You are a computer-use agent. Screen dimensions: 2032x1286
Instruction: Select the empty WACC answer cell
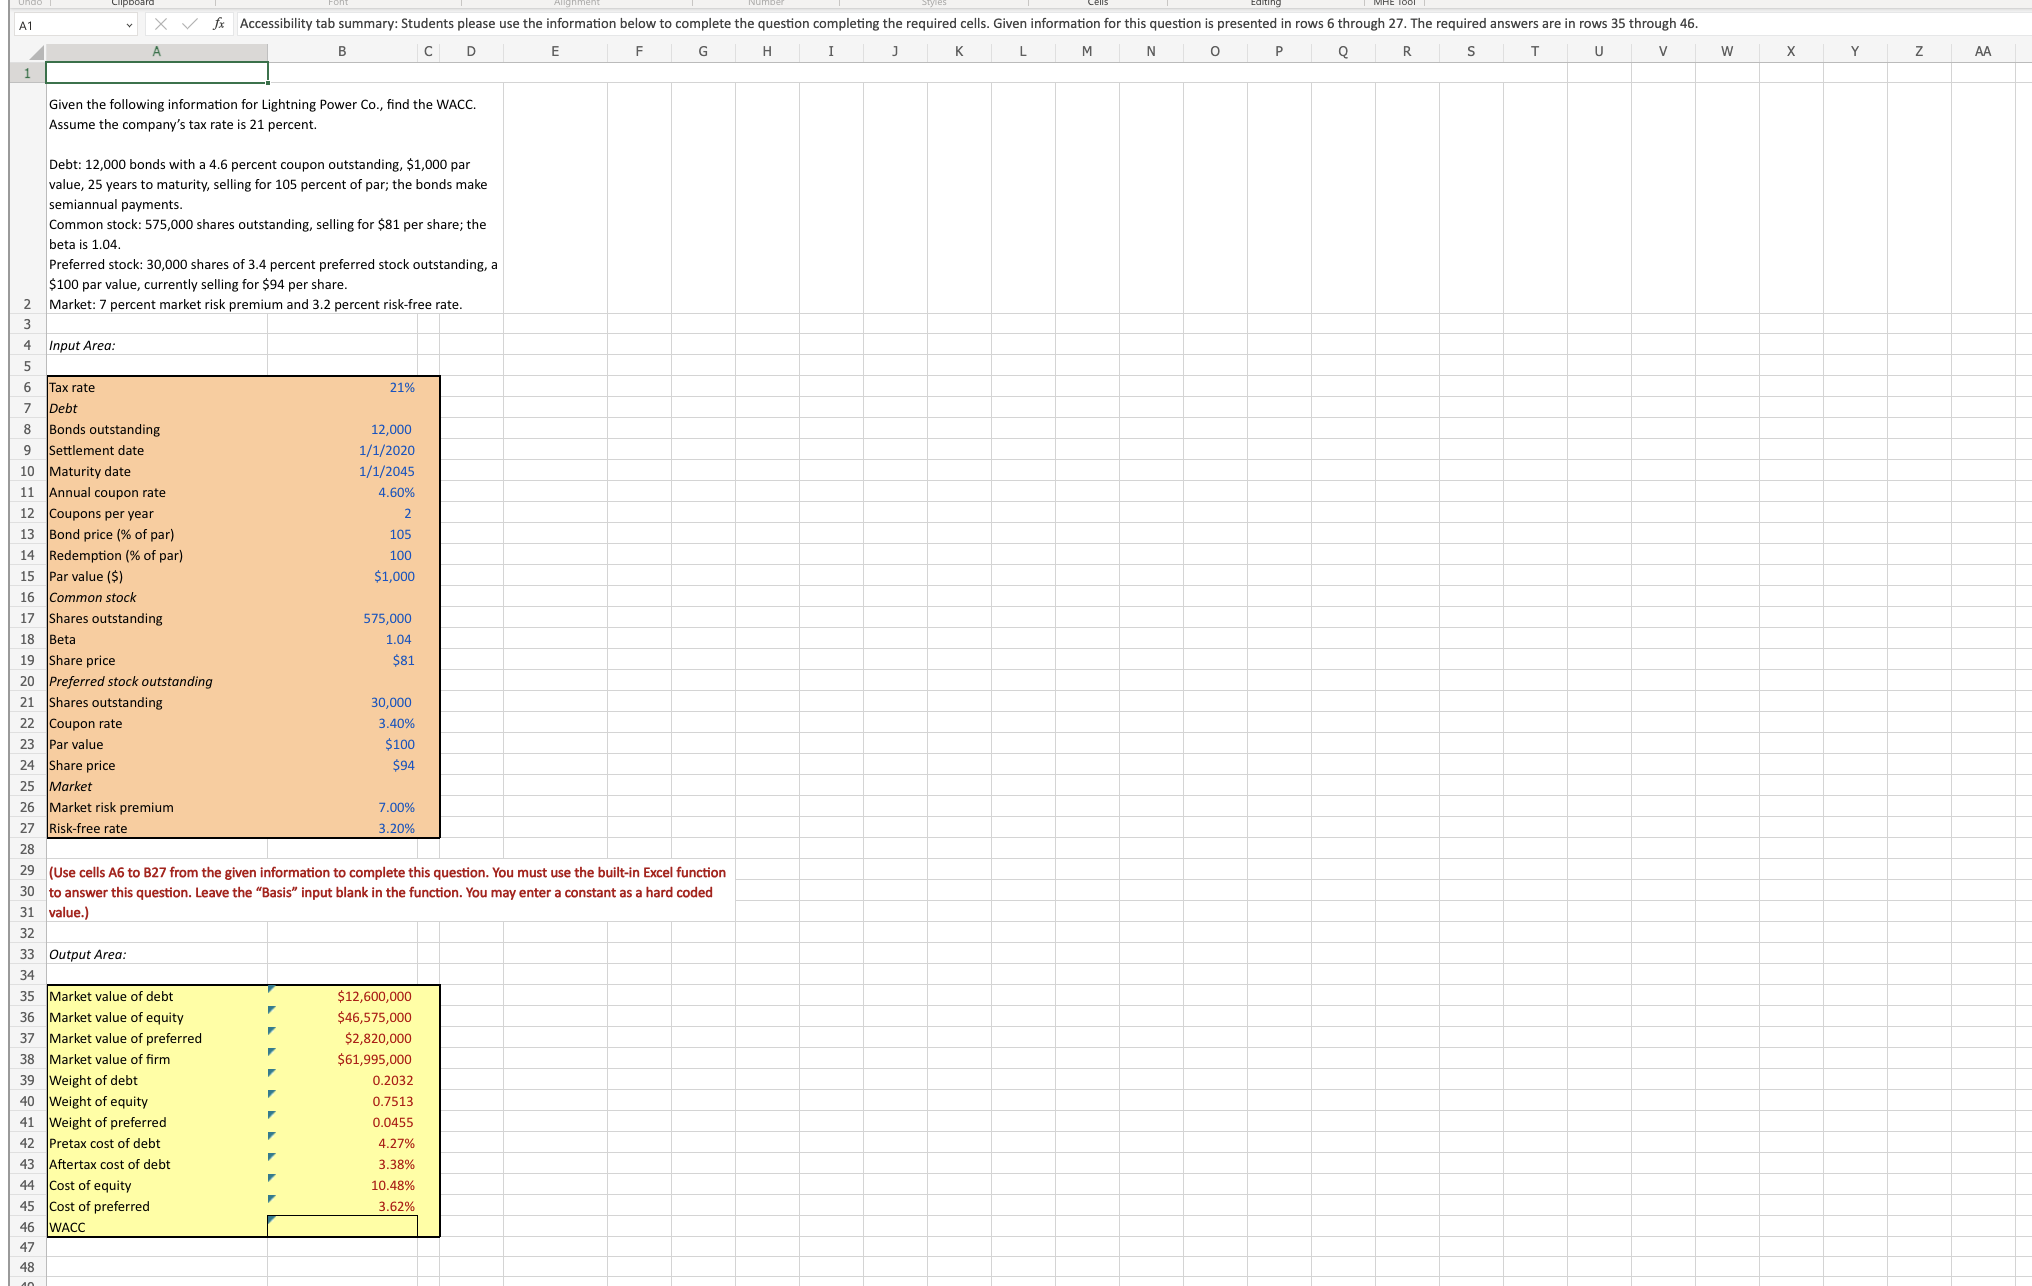coord(343,1226)
